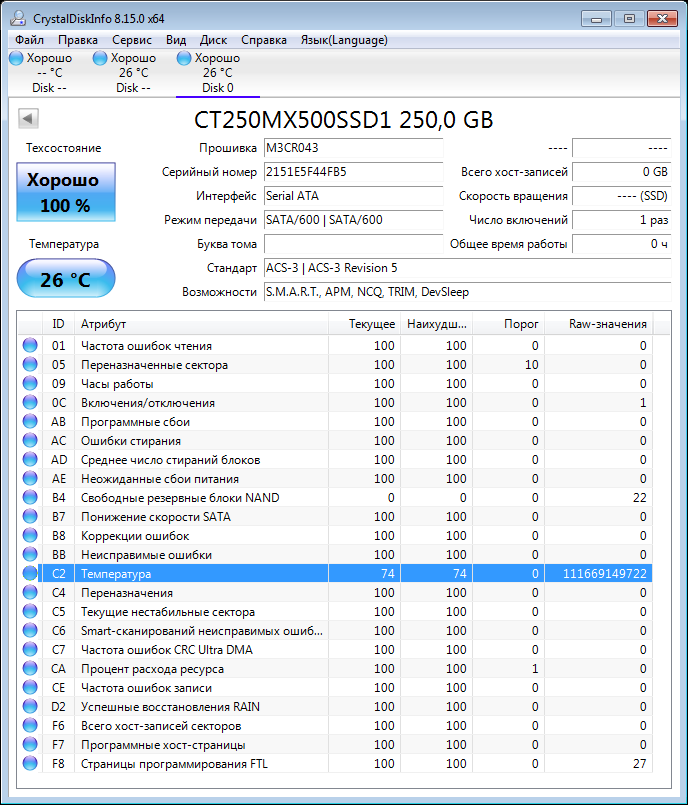Click status orb beside ID 0C
This screenshot has width=688, height=805.
tap(30, 402)
